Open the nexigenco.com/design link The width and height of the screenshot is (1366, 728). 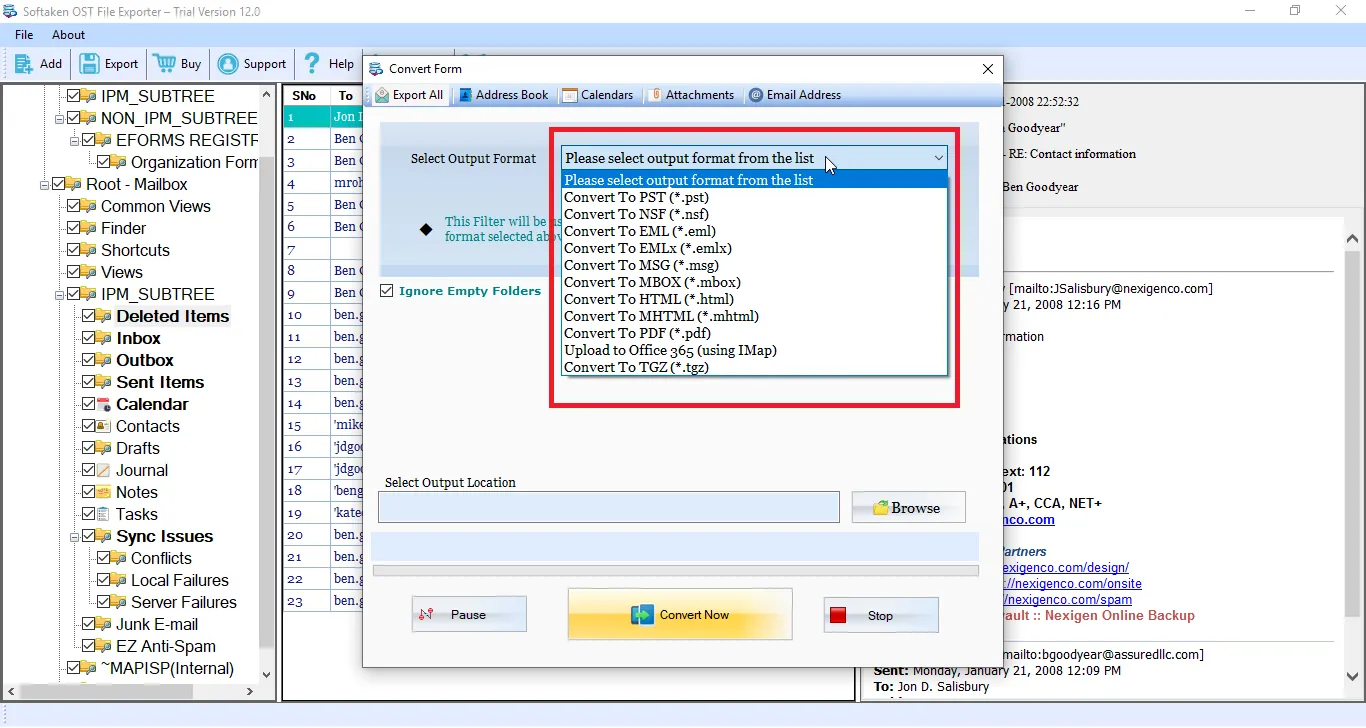(x=1065, y=568)
